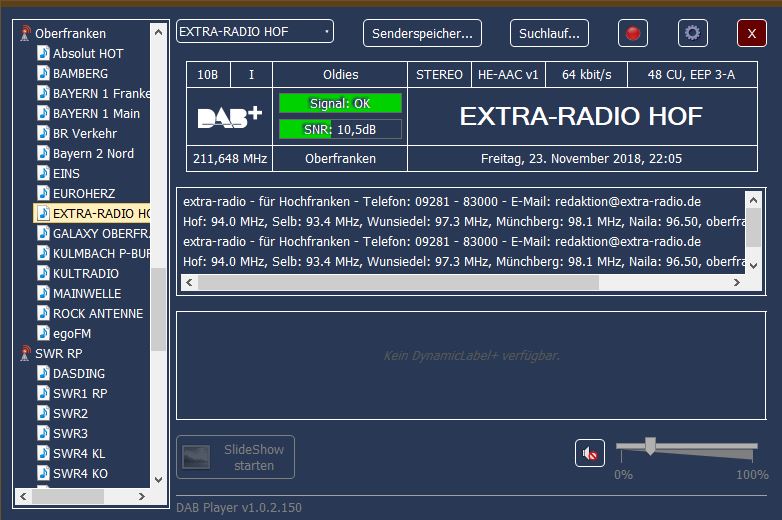Select ROCK ANTENNE in station list
782x520 pixels.
click(97, 313)
